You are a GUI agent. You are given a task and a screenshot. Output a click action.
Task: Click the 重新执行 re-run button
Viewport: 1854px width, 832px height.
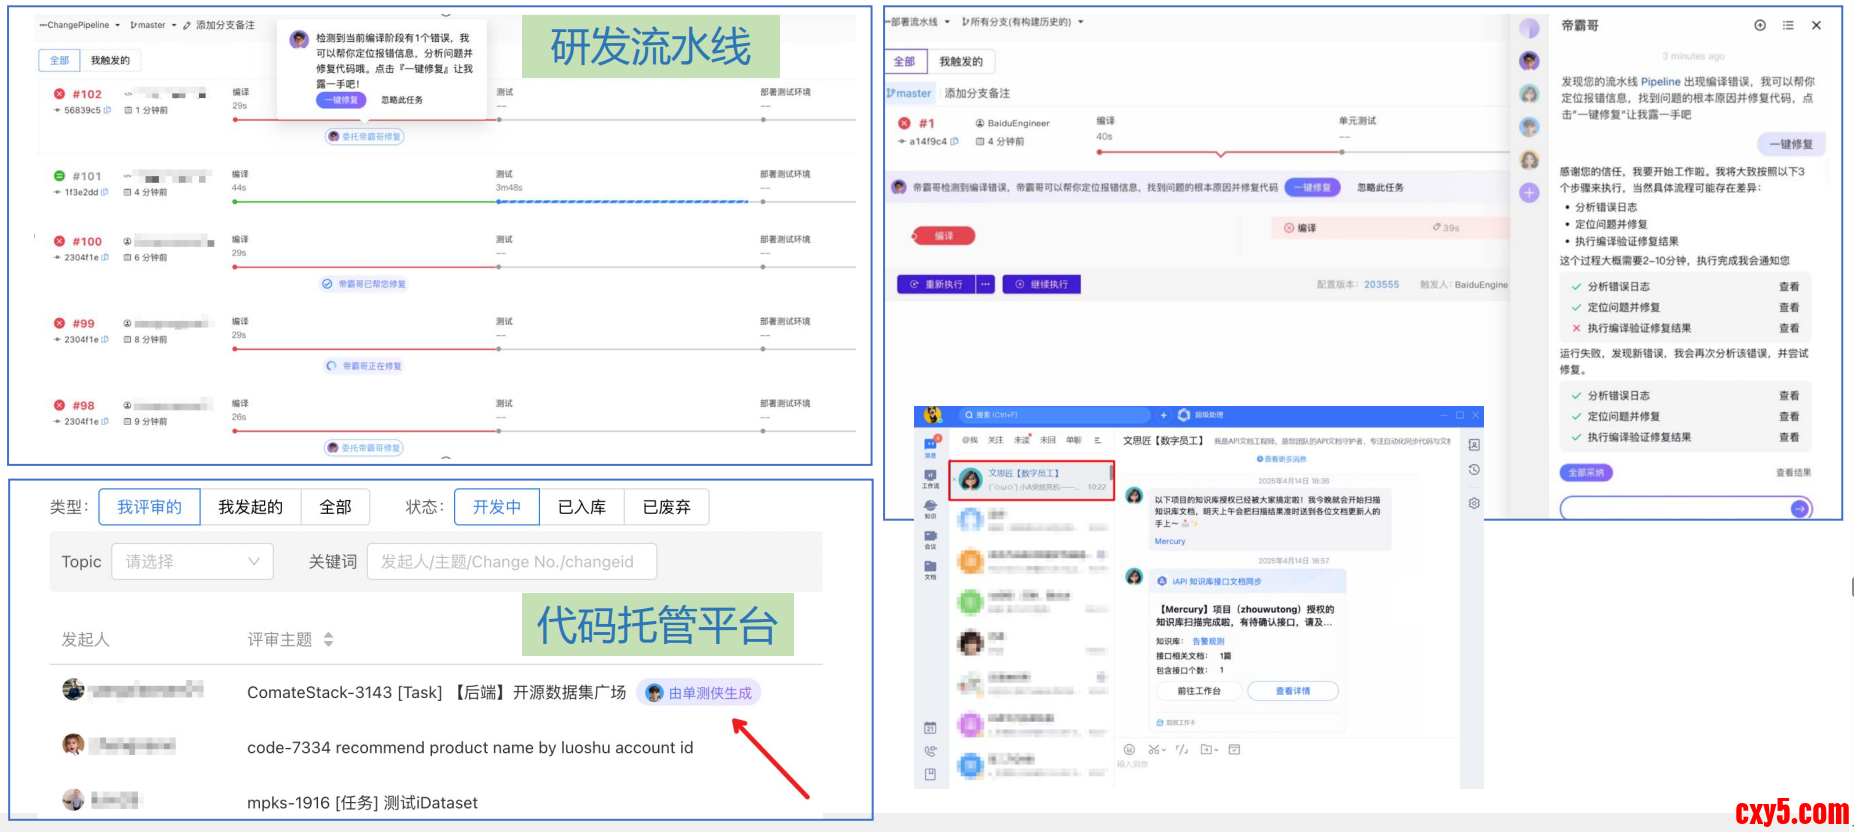tap(936, 284)
